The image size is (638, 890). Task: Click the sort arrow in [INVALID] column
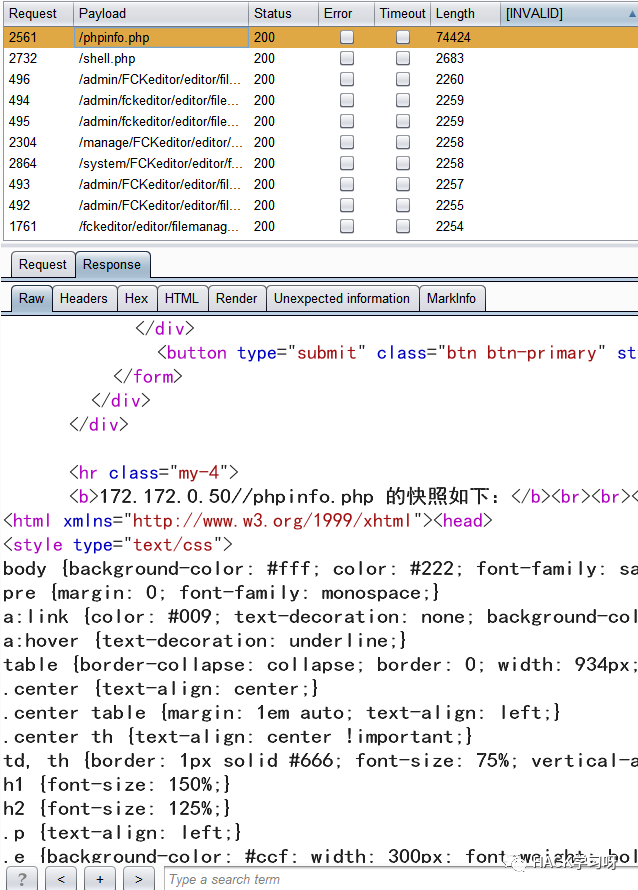632,14
